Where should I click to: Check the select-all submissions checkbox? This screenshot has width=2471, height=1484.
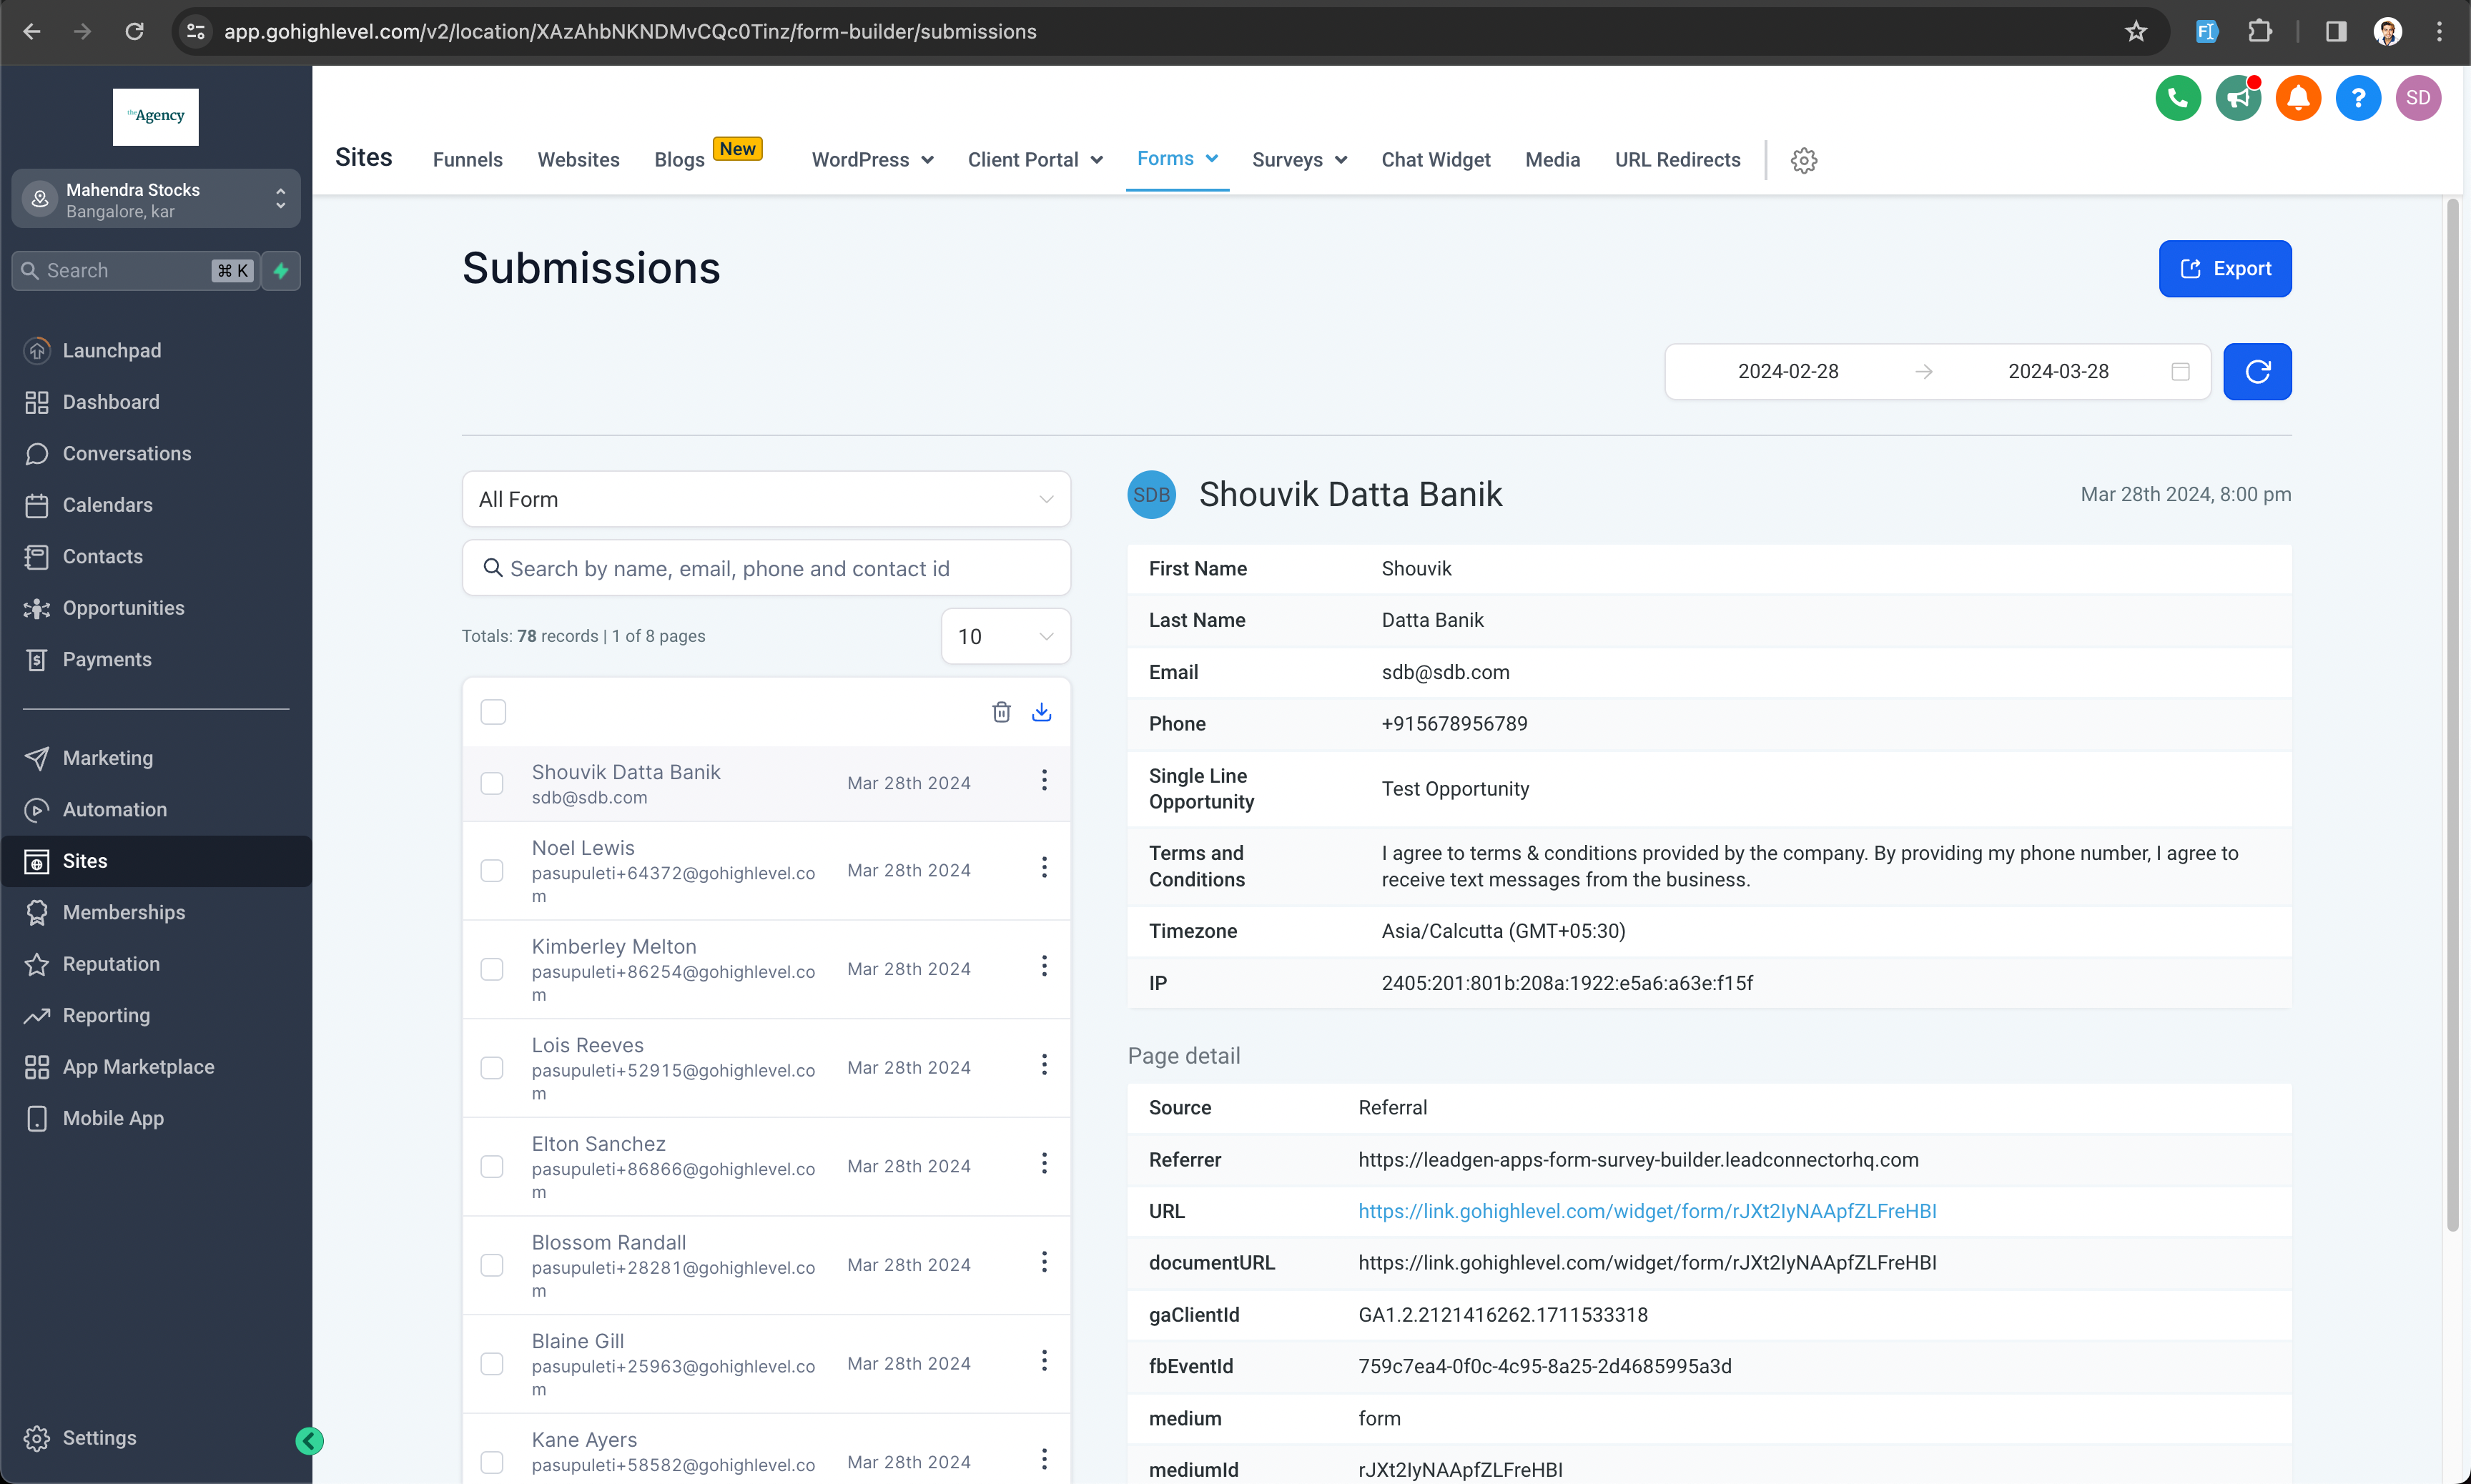coord(493,712)
